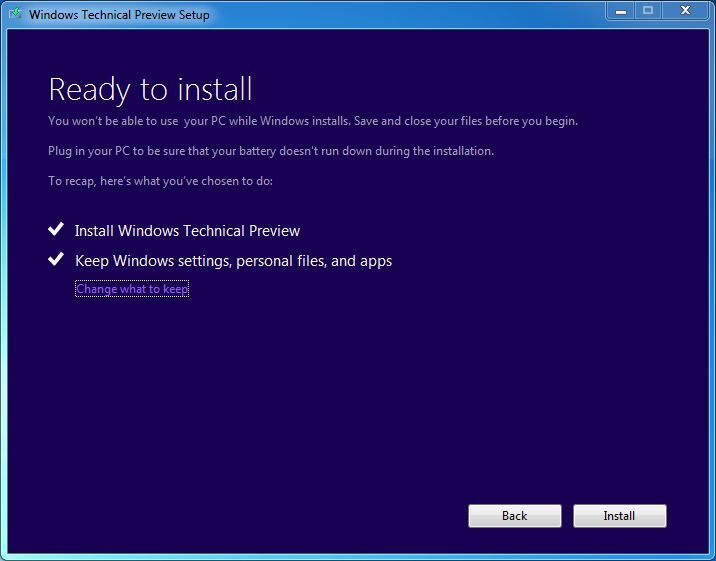Select the "Install Windows Technical Preview" item text
Image resolution: width=716 pixels, height=561 pixels.
coord(187,231)
